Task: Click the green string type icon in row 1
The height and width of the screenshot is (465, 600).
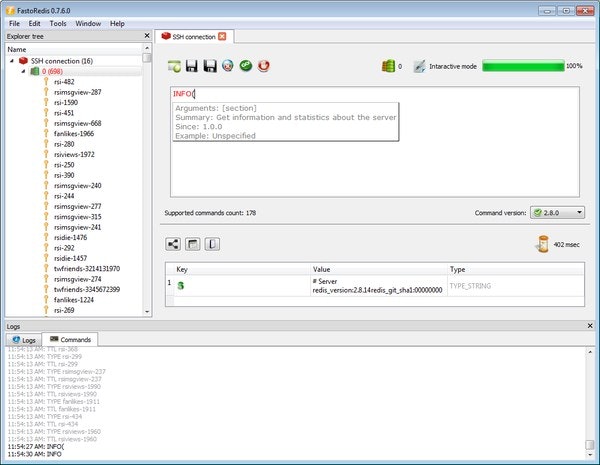Action: coord(181,286)
